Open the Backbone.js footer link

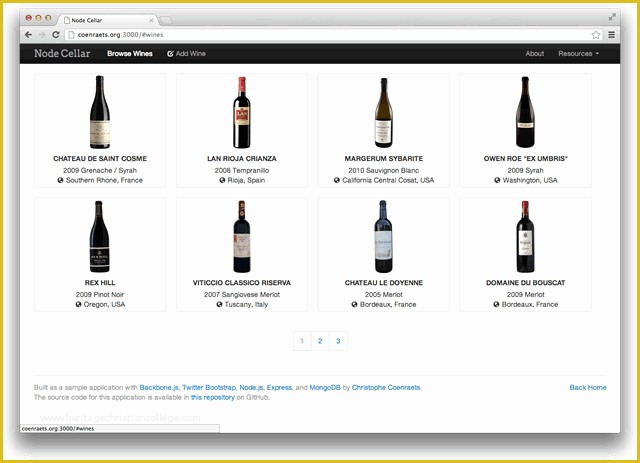point(159,387)
